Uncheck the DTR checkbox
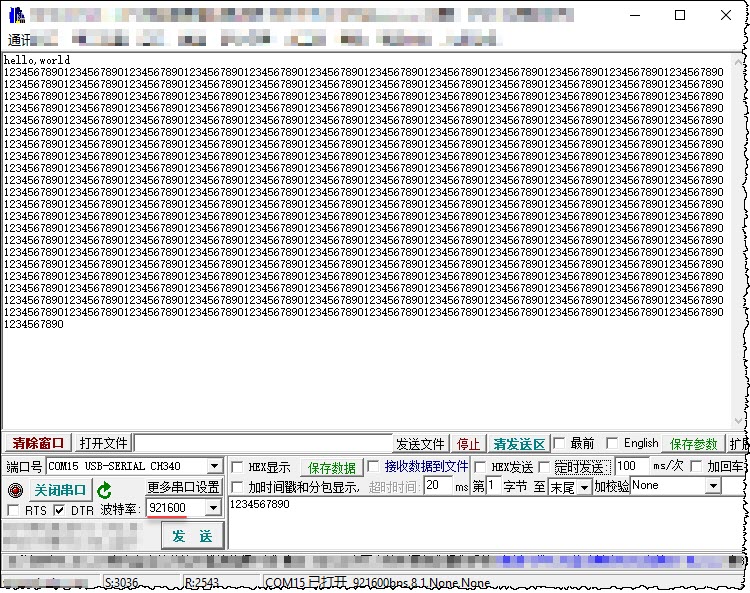 59,510
